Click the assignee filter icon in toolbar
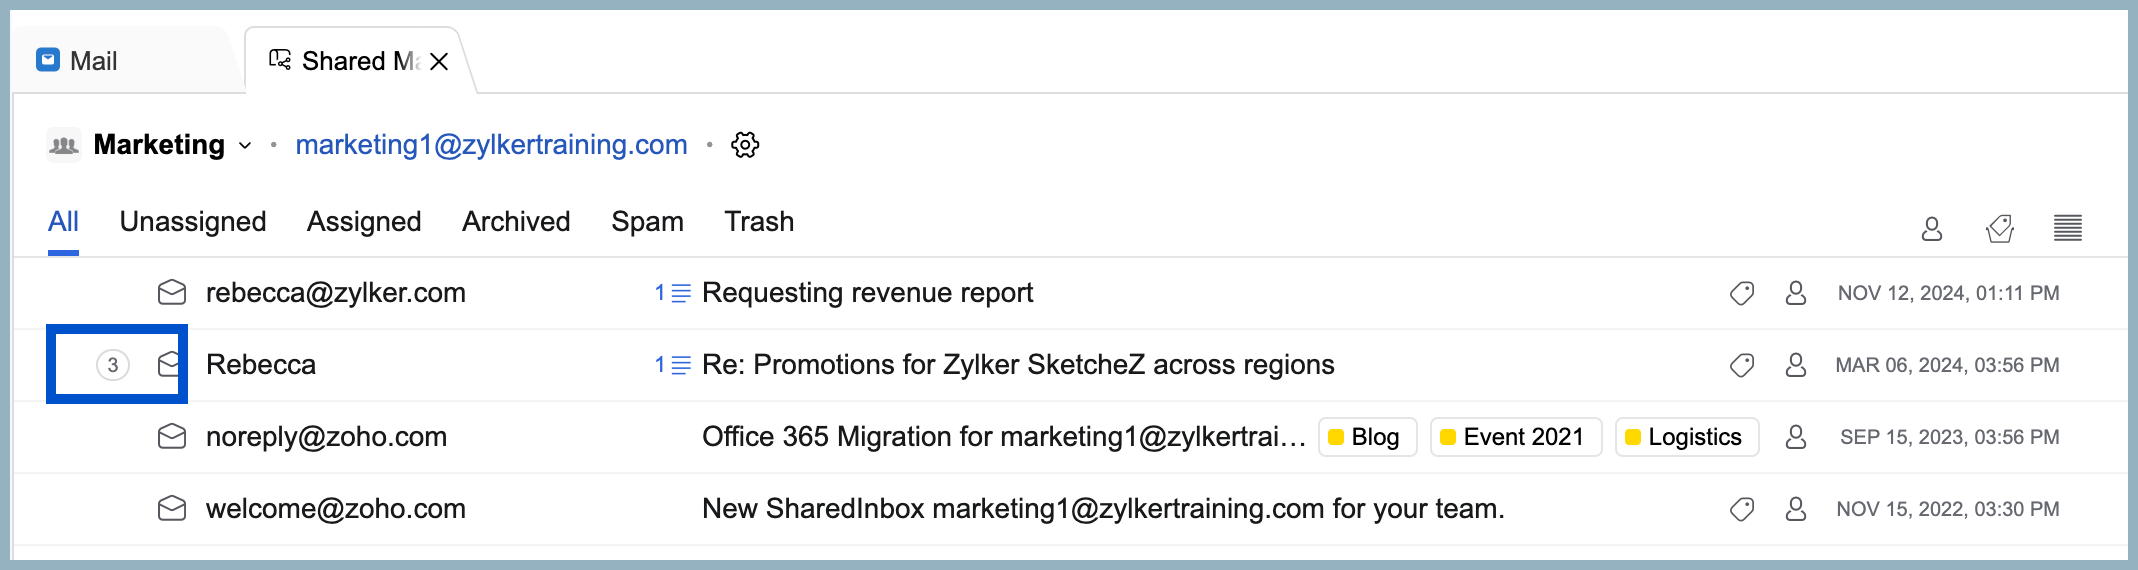The height and width of the screenshot is (570, 2138). point(1931,229)
